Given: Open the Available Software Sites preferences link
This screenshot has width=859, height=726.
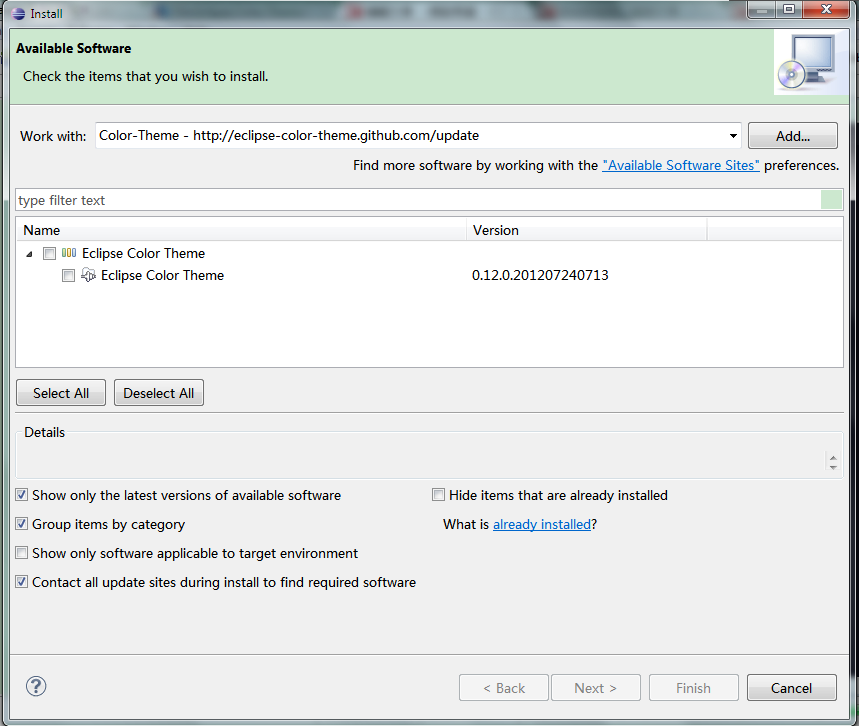Looking at the screenshot, I should pos(681,165).
